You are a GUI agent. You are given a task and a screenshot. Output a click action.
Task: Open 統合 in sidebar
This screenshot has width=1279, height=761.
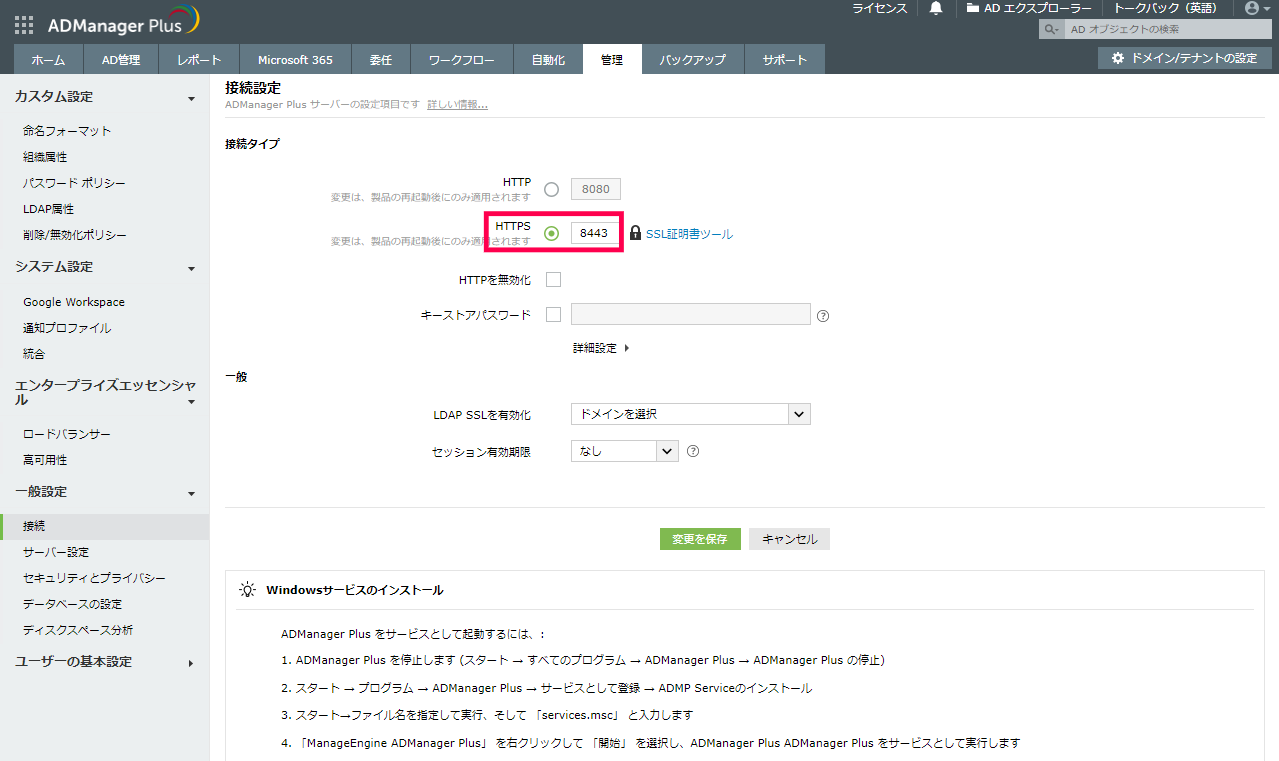[34, 354]
